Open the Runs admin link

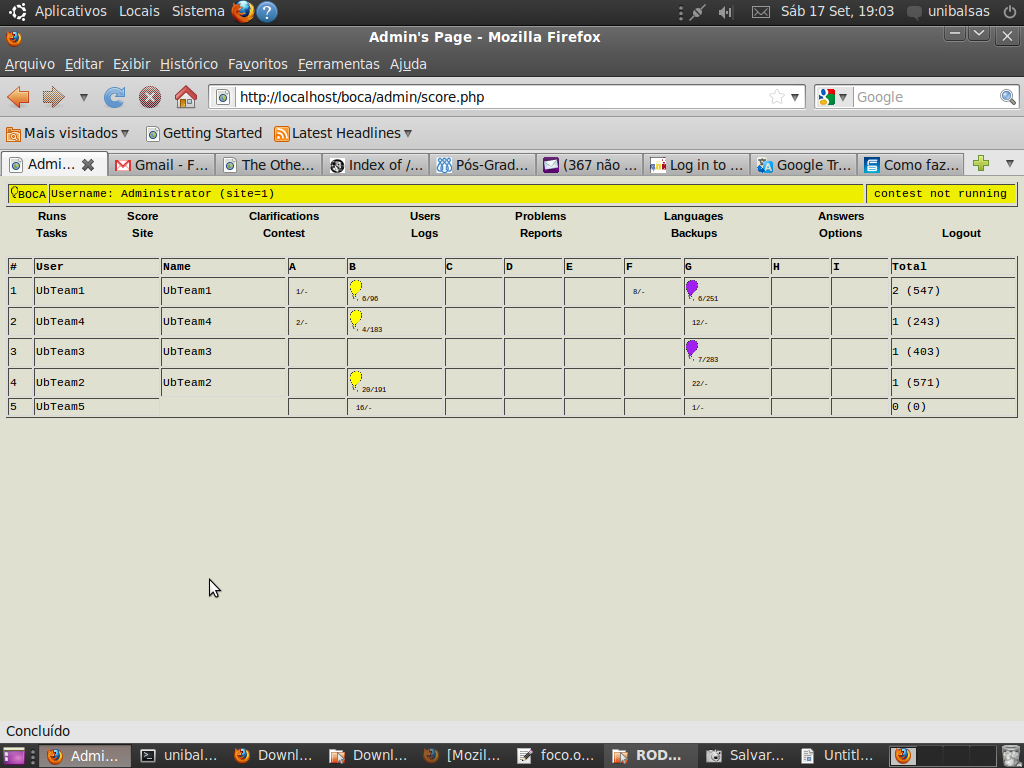click(52, 216)
